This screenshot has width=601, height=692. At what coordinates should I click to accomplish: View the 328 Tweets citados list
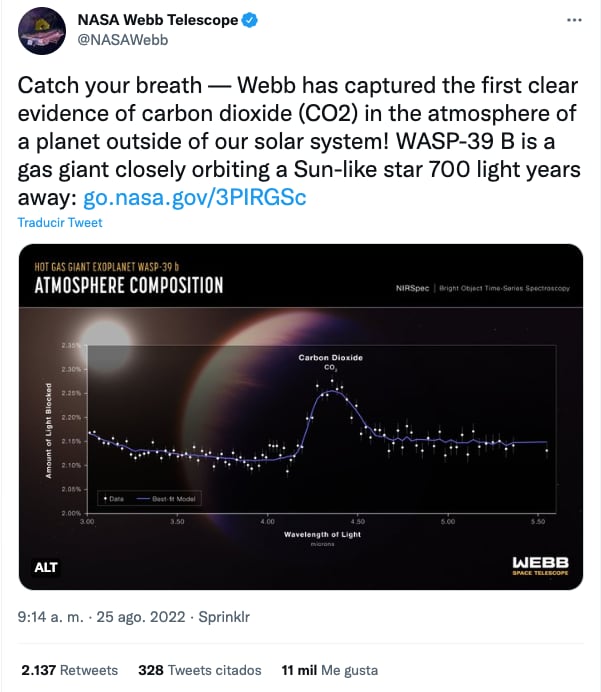pyautogui.click(x=199, y=670)
